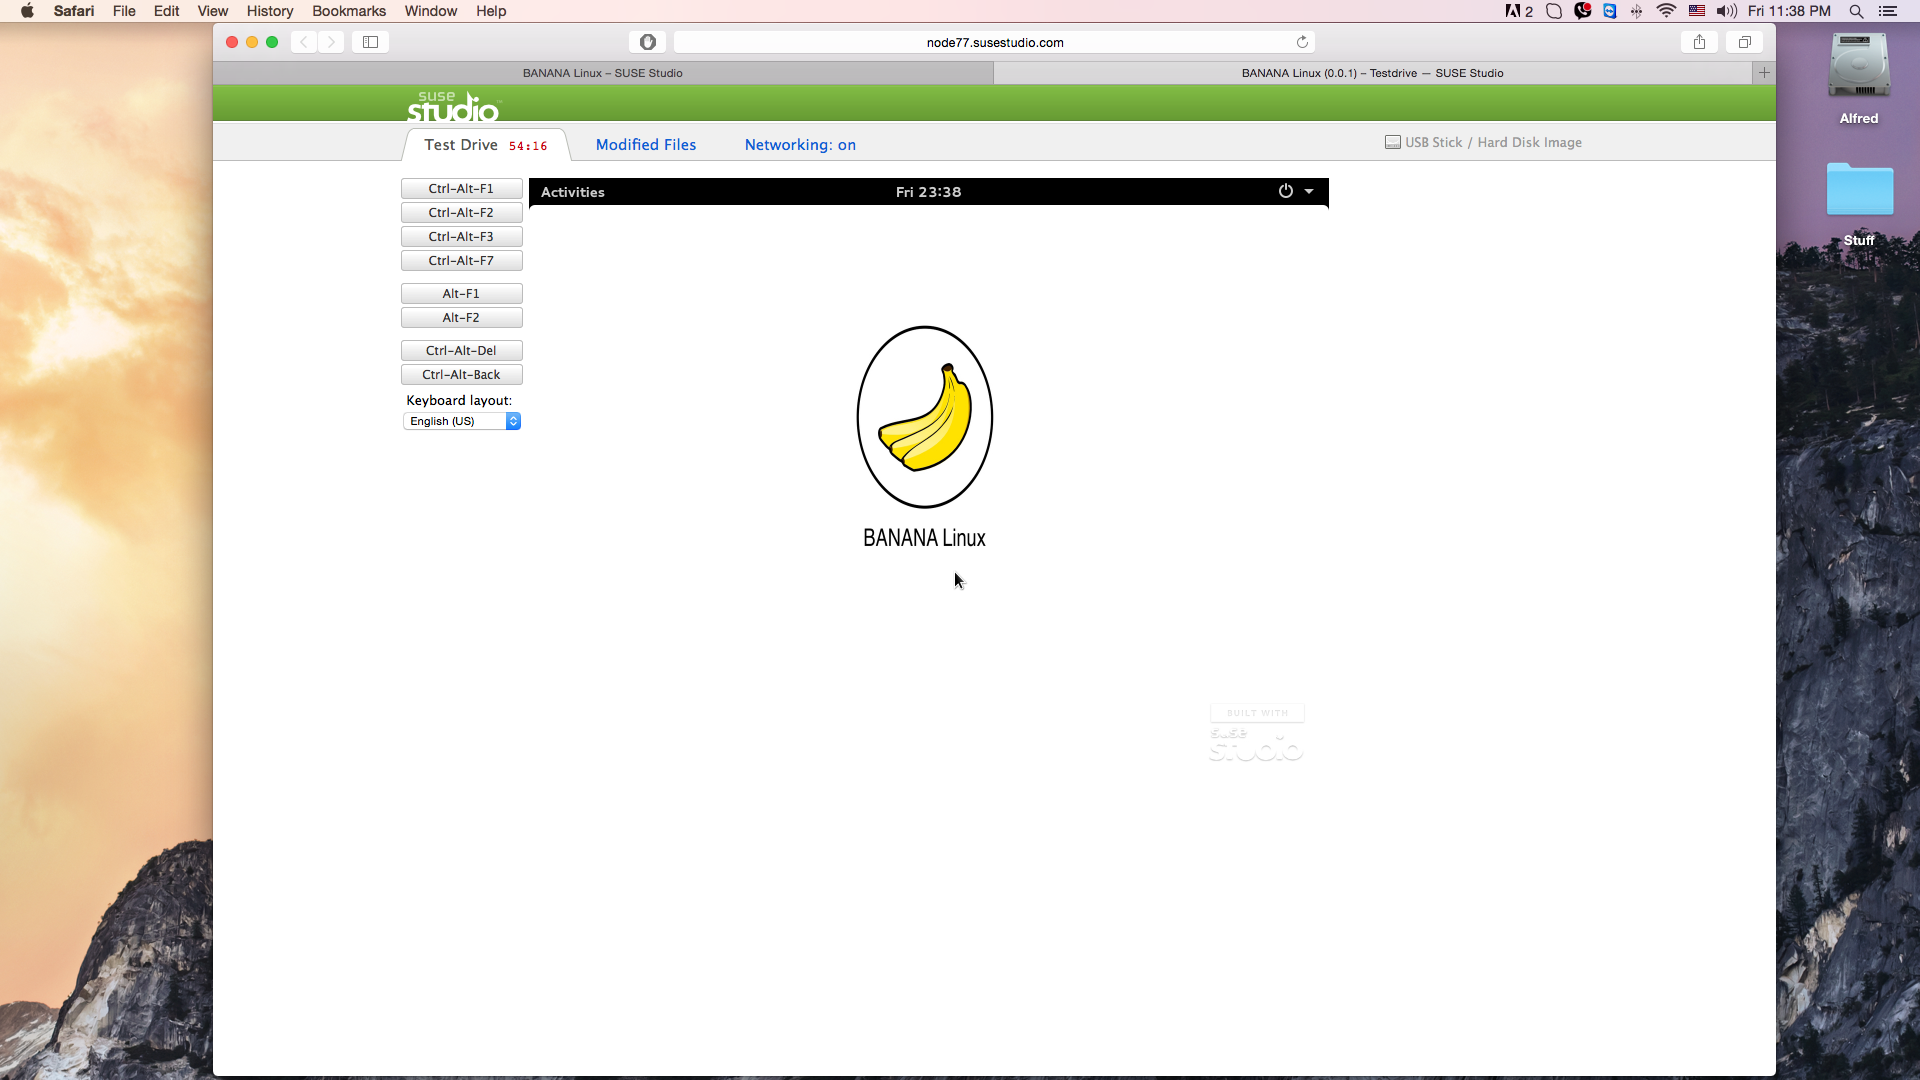1920x1080 pixels.
Task: Click the show all tabs icon
Action: [x=1744, y=42]
